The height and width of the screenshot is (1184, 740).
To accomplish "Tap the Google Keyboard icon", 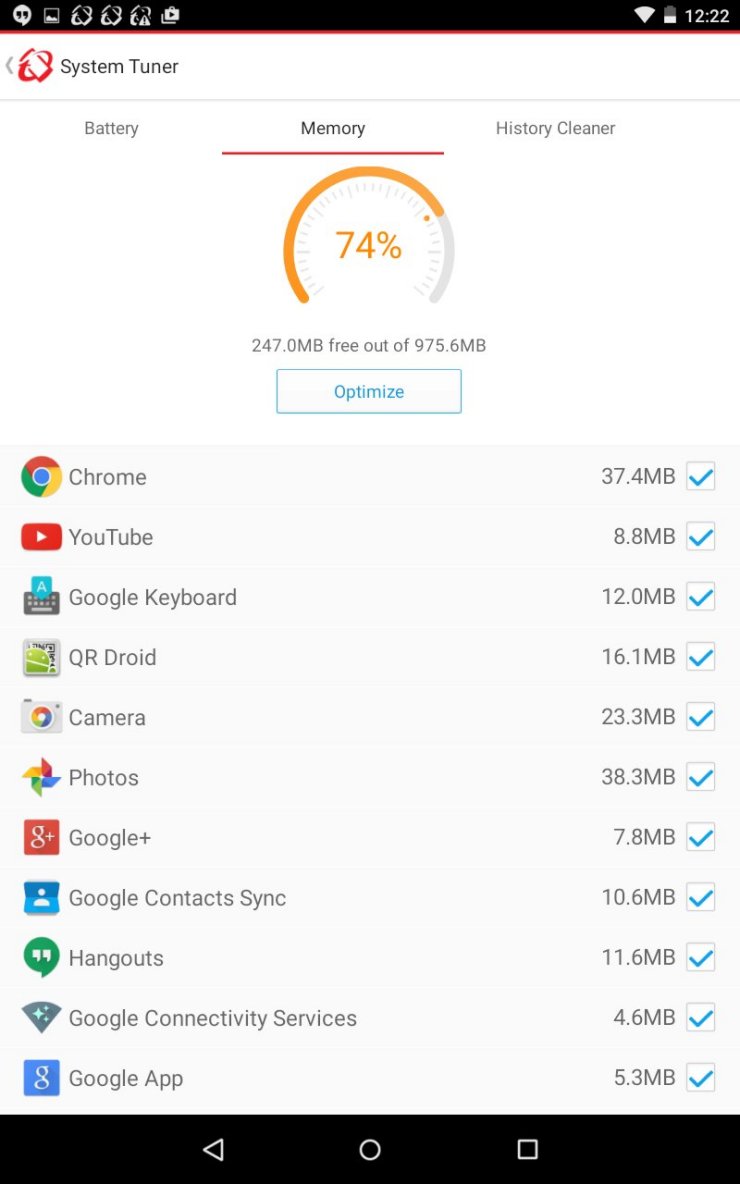I will tap(42, 597).
